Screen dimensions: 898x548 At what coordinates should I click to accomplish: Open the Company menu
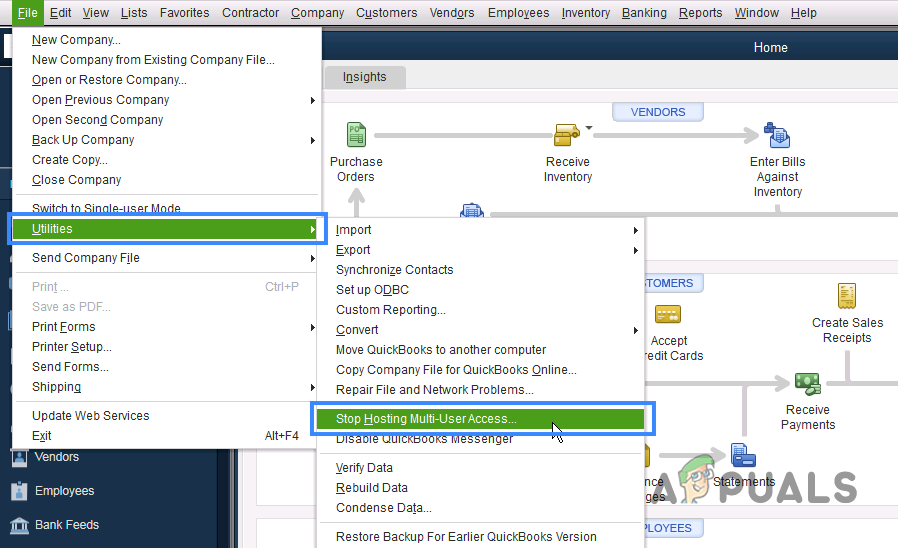coord(317,13)
